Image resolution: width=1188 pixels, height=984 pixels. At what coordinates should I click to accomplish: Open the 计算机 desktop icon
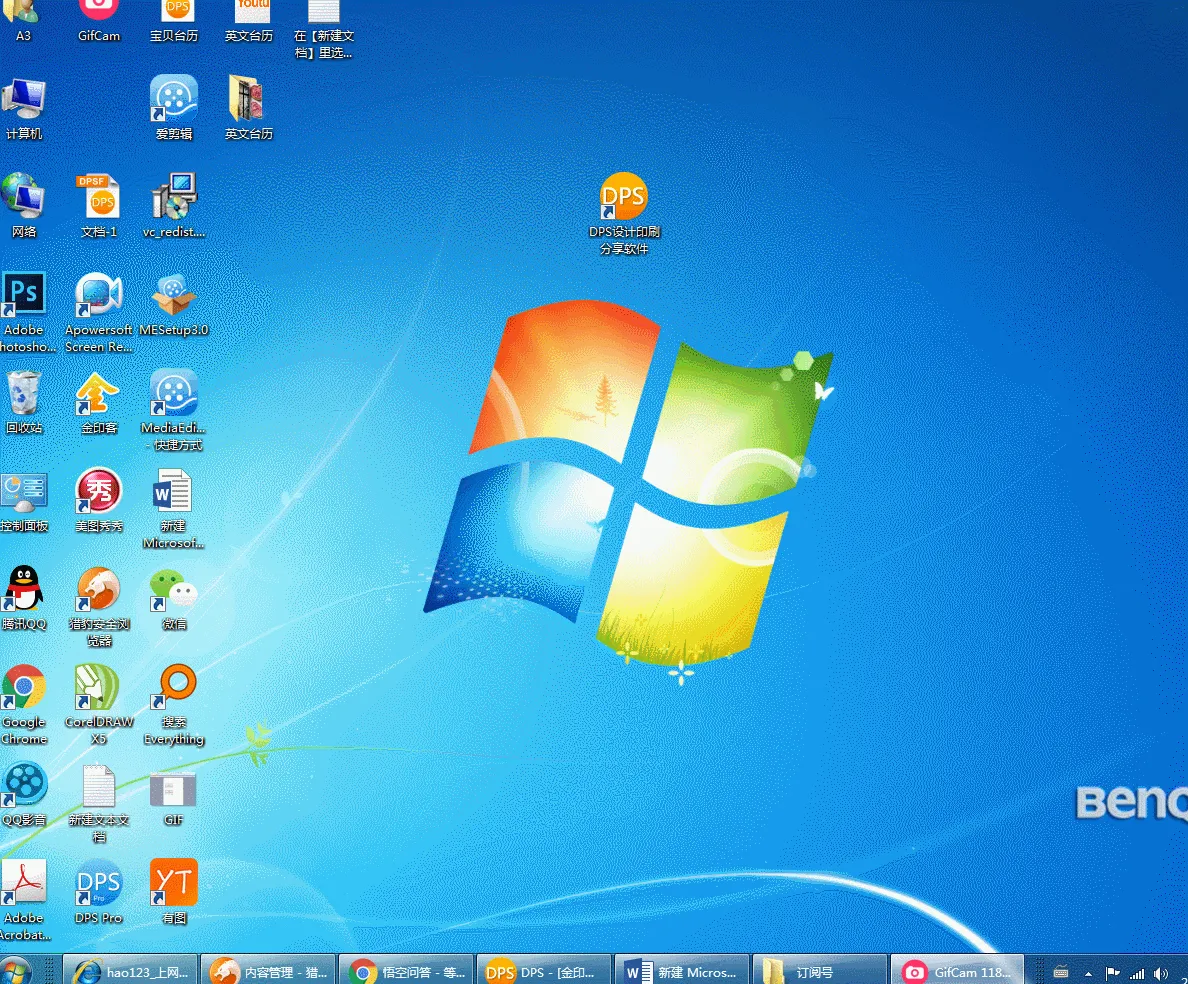click(x=23, y=110)
